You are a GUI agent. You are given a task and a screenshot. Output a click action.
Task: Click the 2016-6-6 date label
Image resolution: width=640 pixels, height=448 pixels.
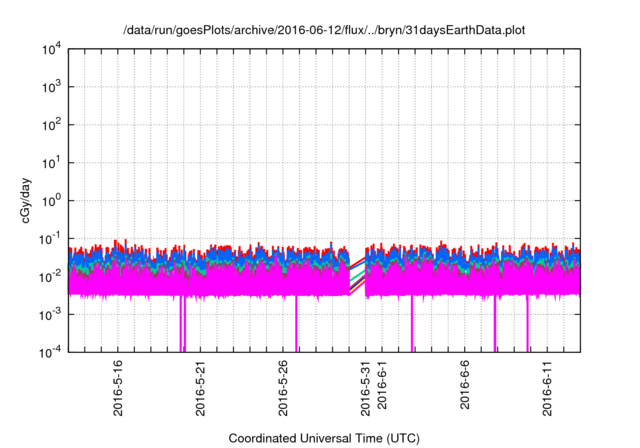coord(465,385)
